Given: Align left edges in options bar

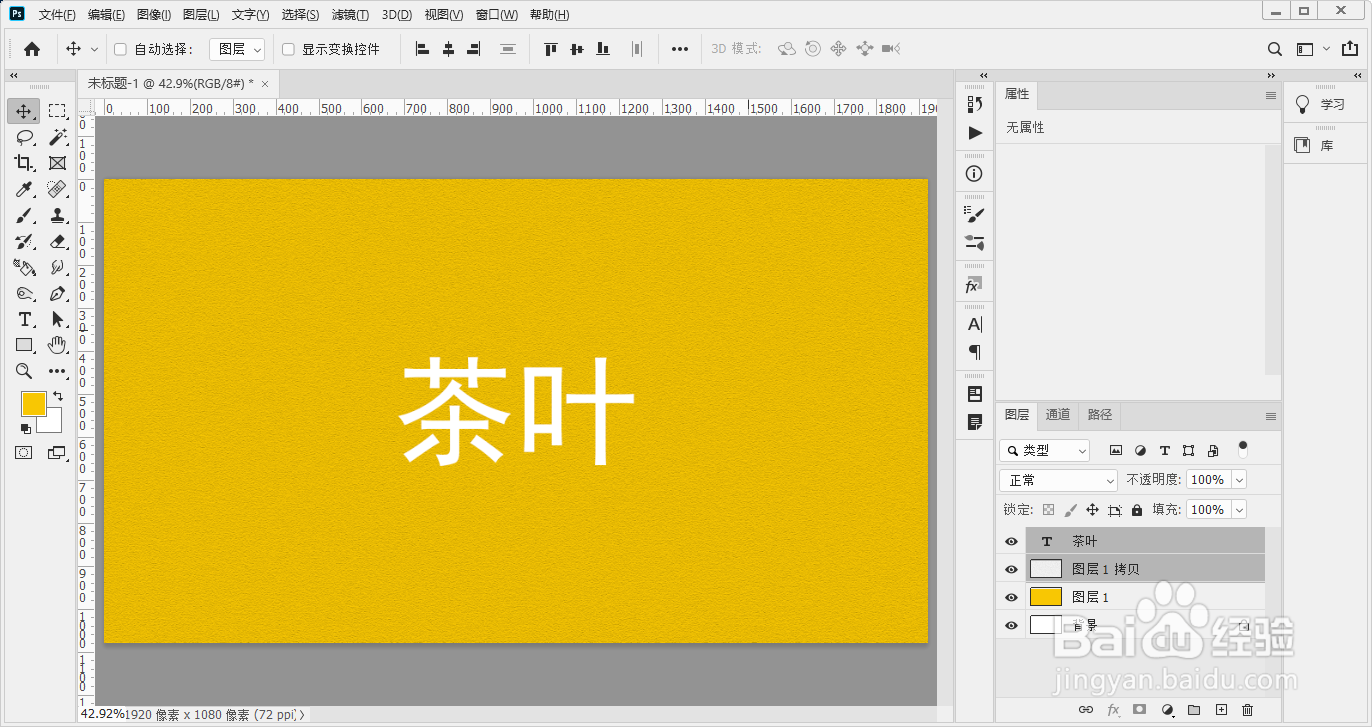Looking at the screenshot, I should [422, 49].
